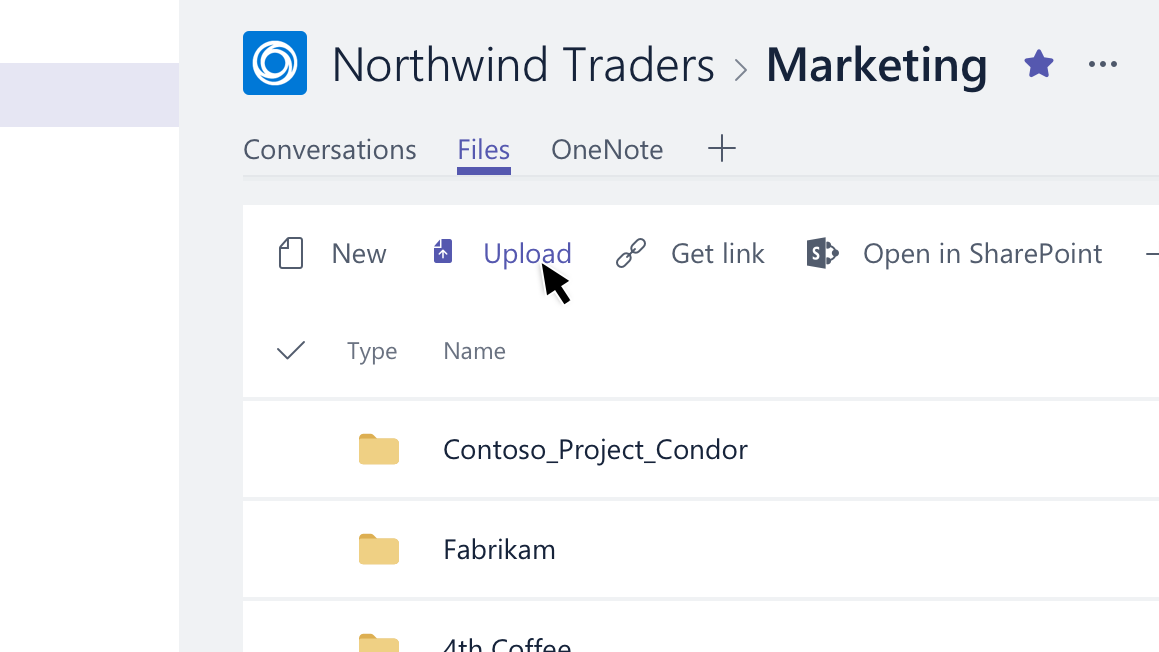Click the Upload file icon

[x=443, y=251]
